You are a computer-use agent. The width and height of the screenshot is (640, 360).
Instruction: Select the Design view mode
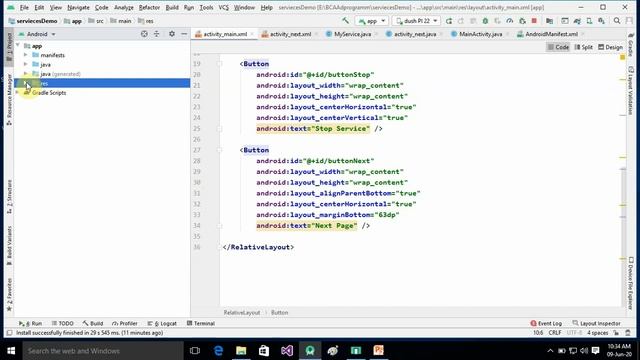coord(611,47)
